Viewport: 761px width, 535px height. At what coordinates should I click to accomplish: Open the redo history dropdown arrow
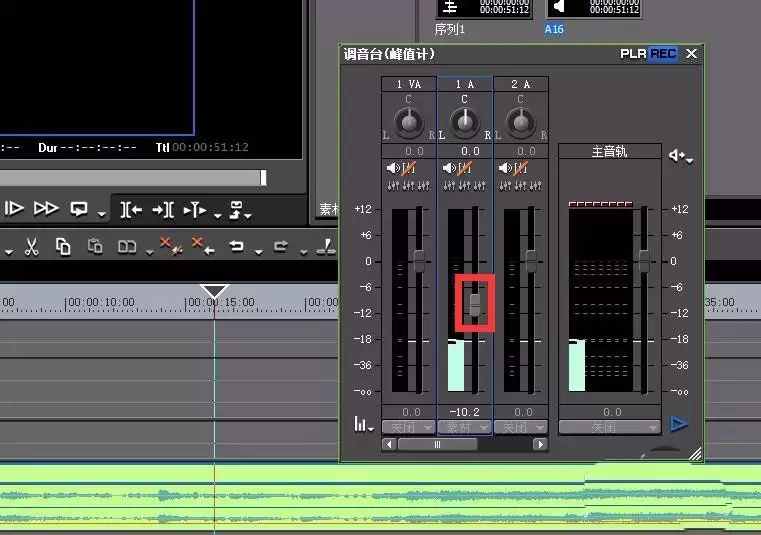[303, 251]
